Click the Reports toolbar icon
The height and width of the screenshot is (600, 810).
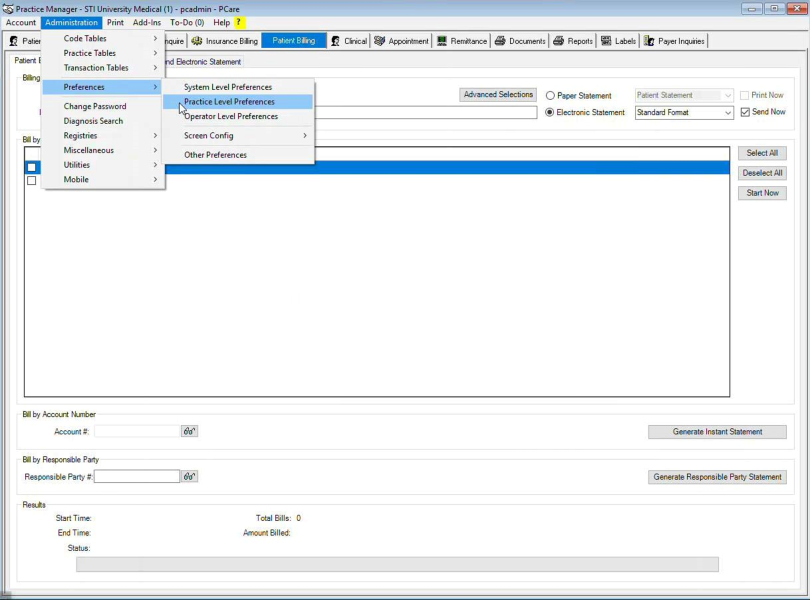click(x=558, y=41)
